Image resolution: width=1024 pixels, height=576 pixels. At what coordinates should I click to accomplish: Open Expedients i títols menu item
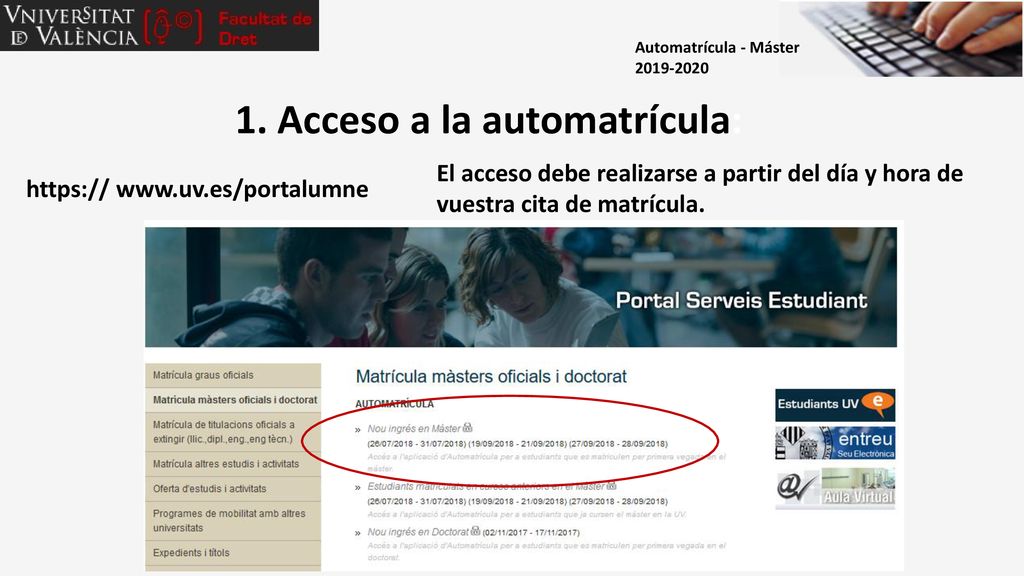tap(233, 552)
